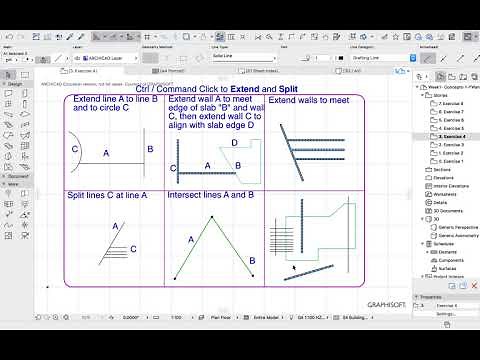Screen dimensions: 480x360
Task: Open 7. Exercise 8 in the Navigator
Action: [447, 104]
